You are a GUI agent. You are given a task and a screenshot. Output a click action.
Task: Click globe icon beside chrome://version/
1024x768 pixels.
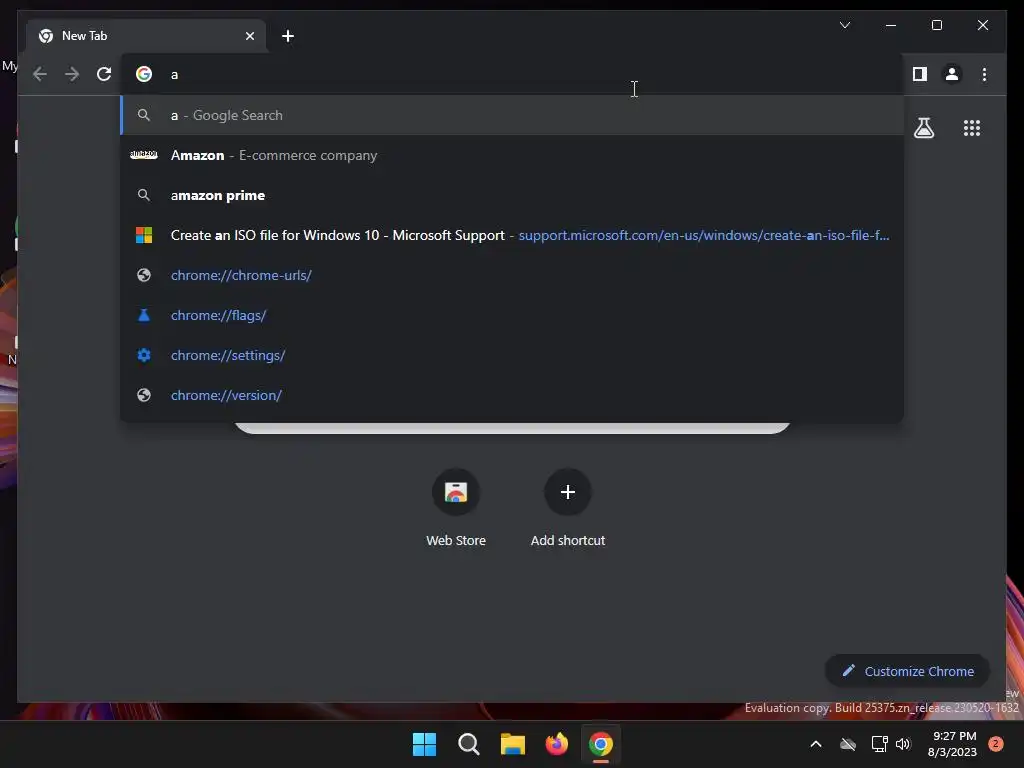(144, 395)
